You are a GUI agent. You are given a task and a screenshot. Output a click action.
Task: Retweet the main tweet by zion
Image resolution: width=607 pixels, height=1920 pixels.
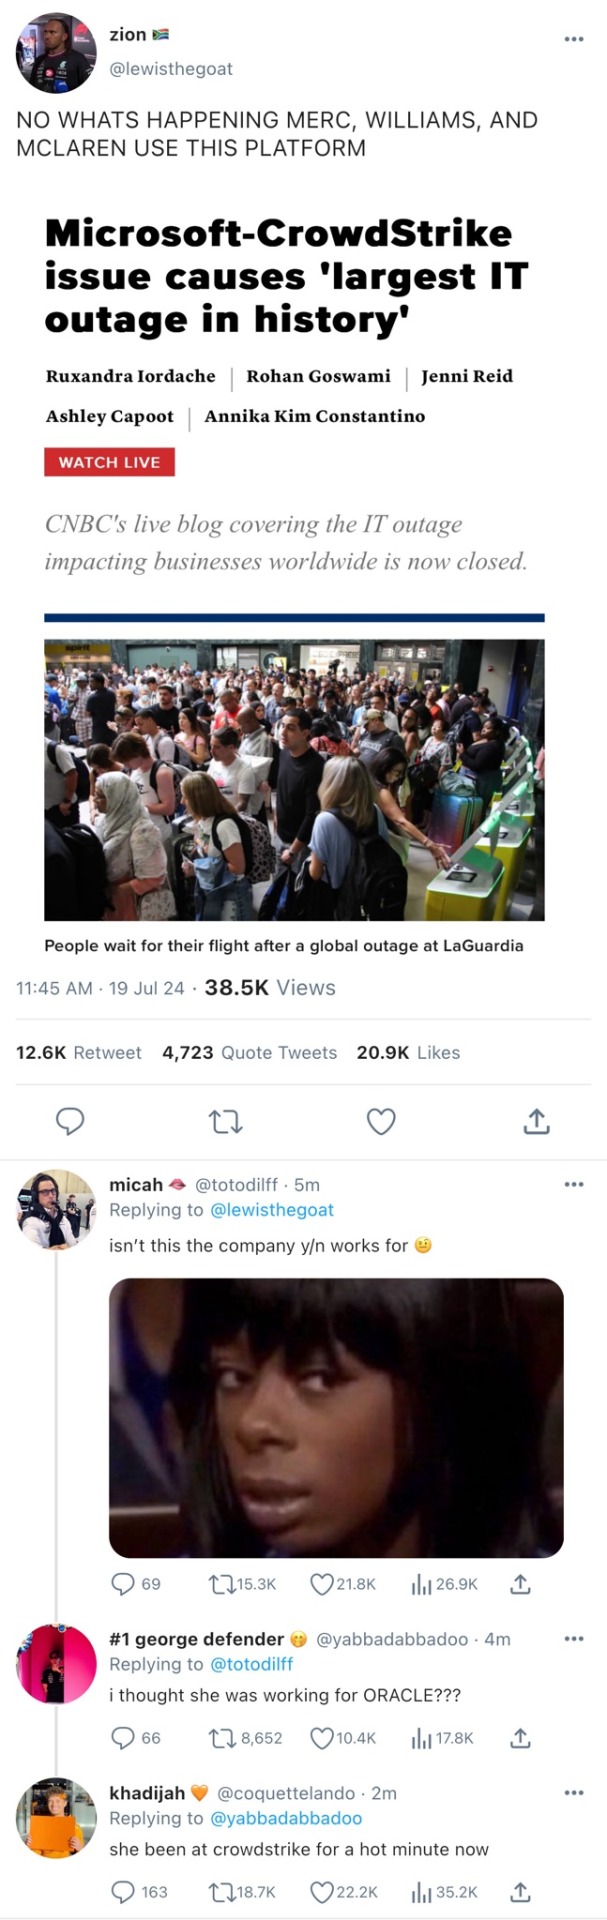click(226, 1122)
